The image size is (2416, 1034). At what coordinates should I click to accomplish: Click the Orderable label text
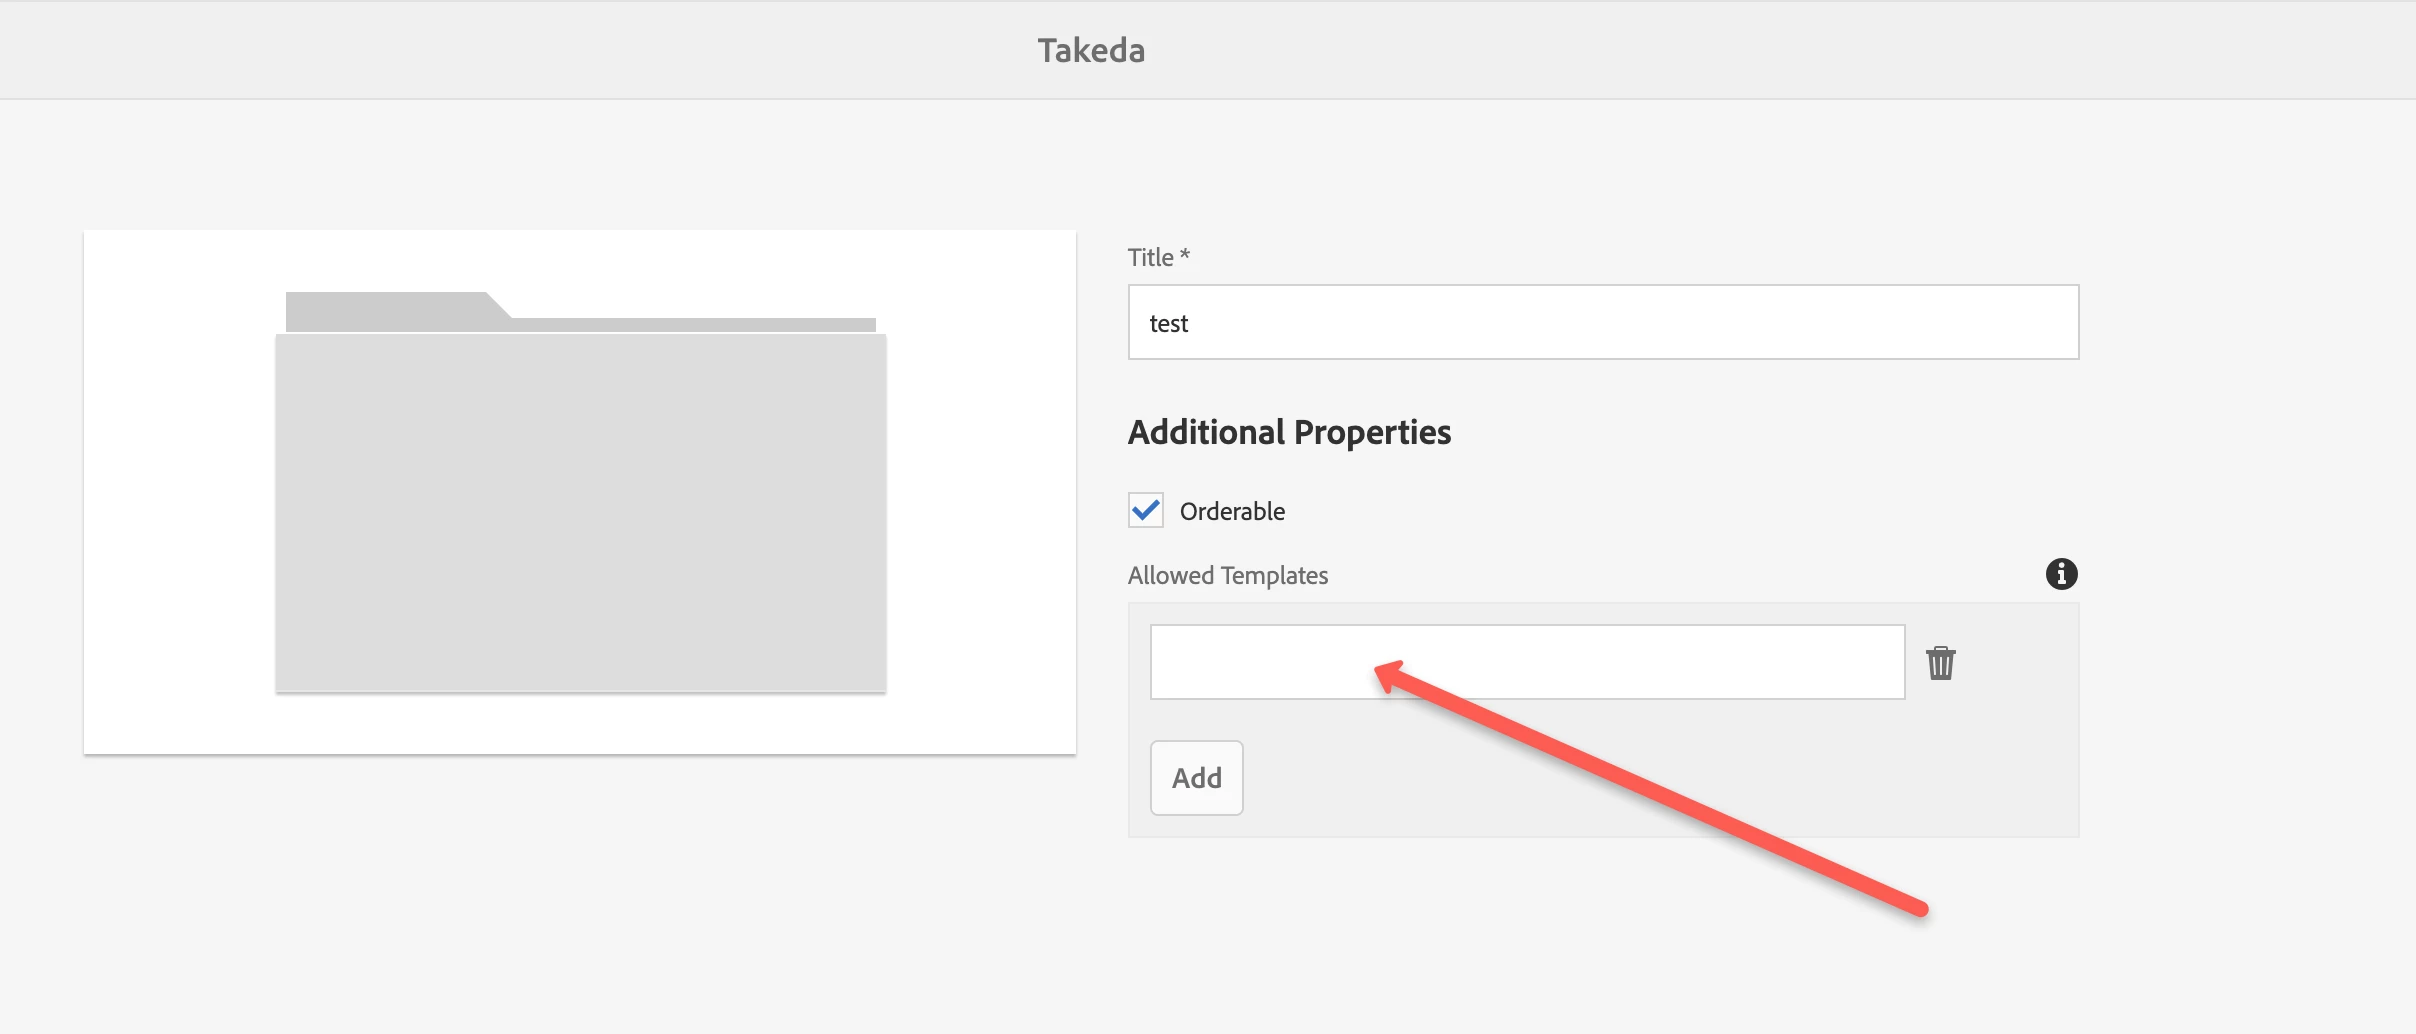click(1232, 511)
